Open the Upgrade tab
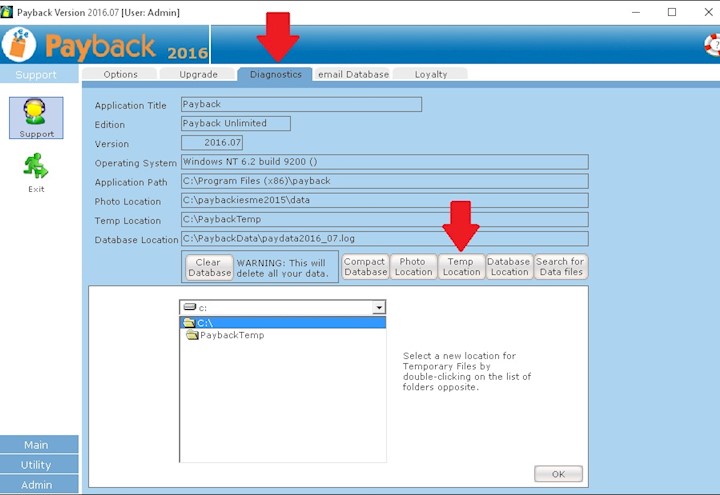This screenshot has height=495, width=720. pos(198,74)
